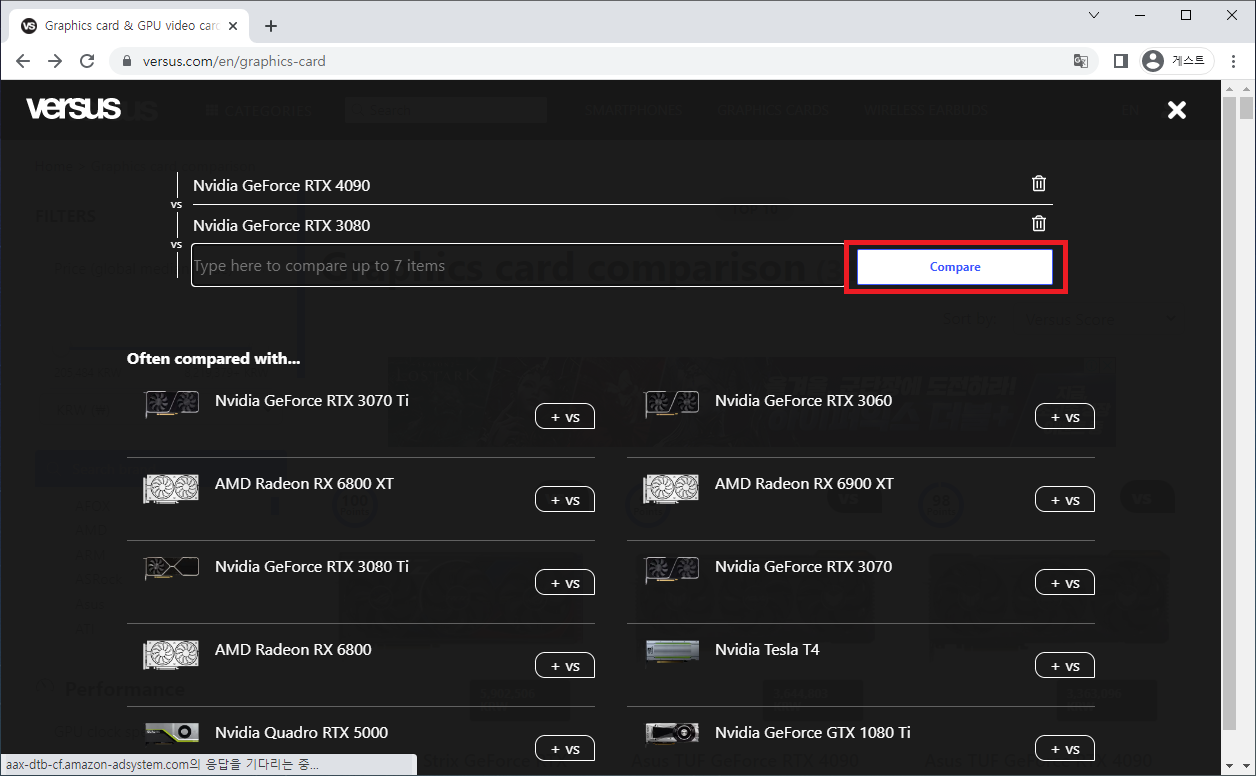Image resolution: width=1256 pixels, height=776 pixels.
Task: Open a new browser tab
Action: (x=271, y=26)
